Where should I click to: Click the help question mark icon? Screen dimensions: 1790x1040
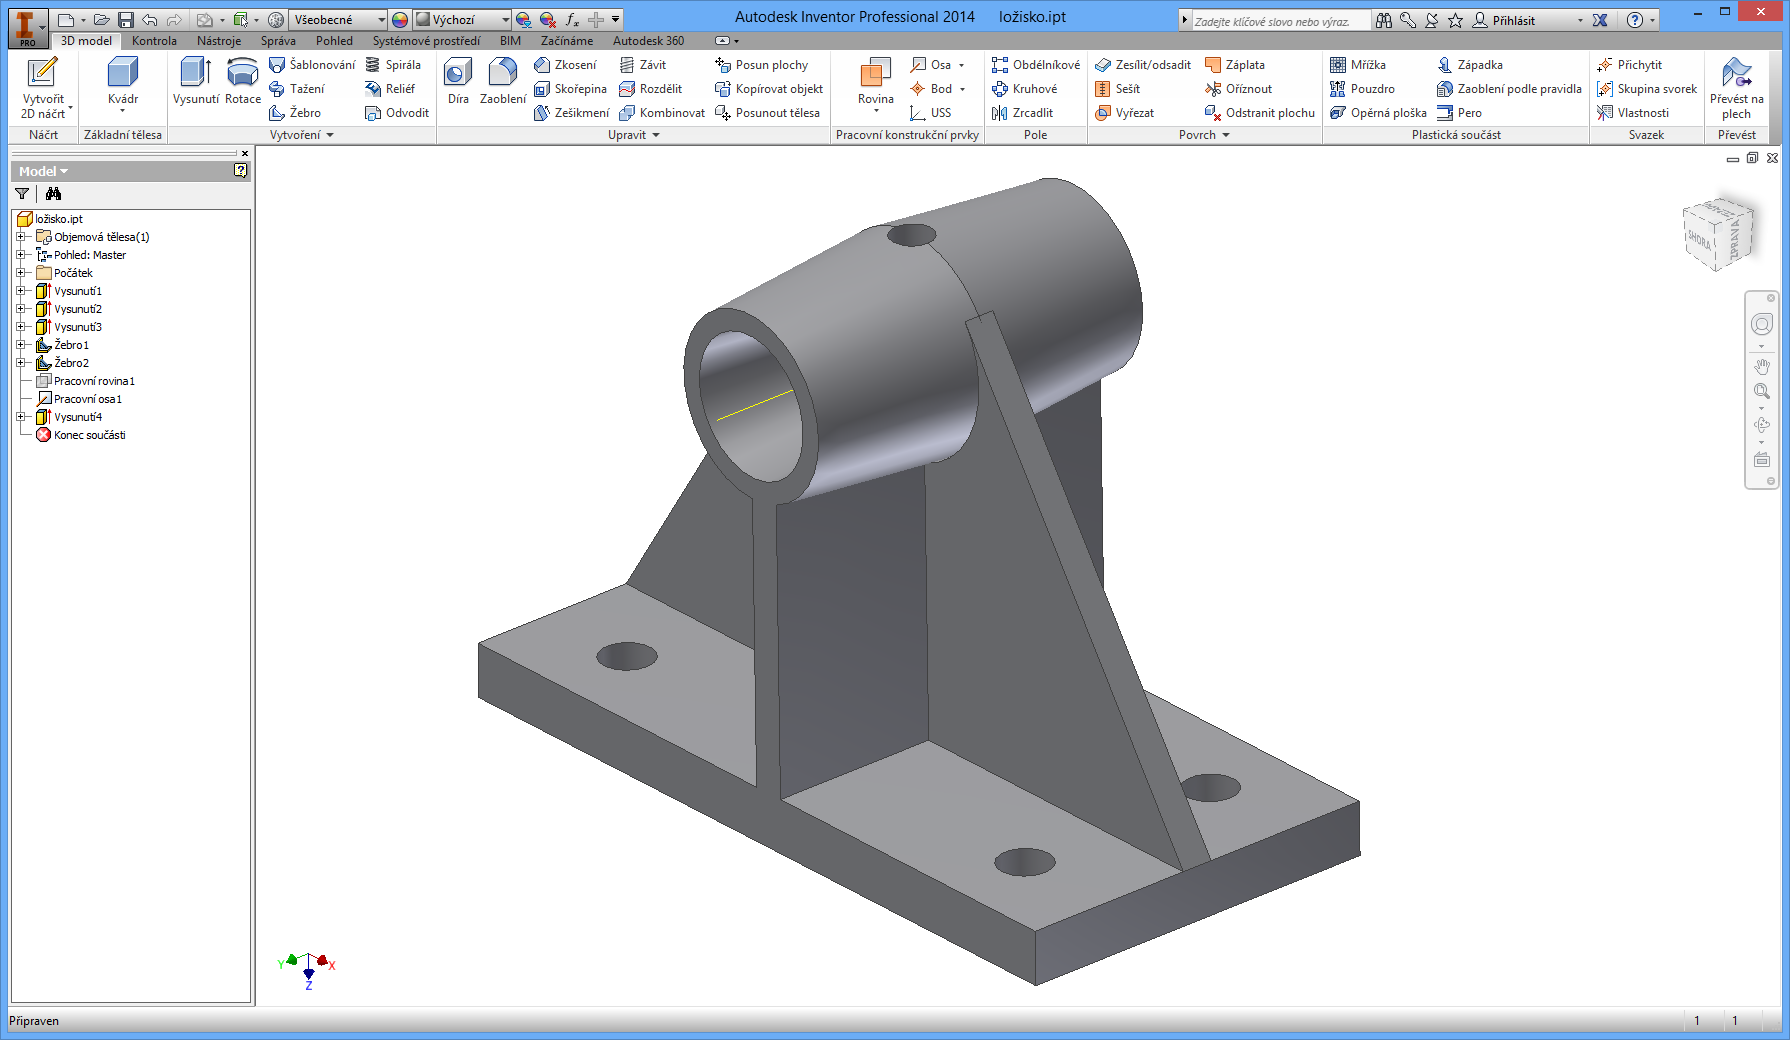pyautogui.click(x=1635, y=20)
